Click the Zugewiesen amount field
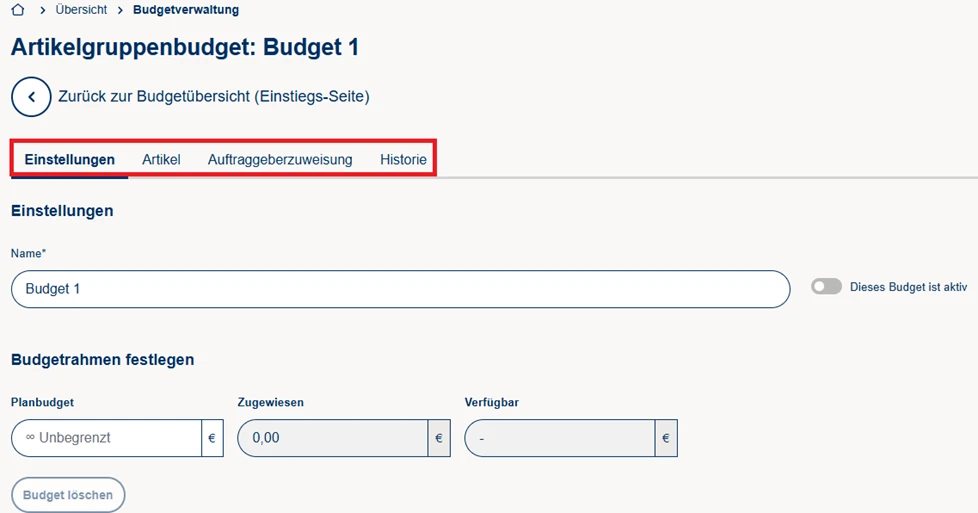The image size is (978, 513). (x=332, y=438)
